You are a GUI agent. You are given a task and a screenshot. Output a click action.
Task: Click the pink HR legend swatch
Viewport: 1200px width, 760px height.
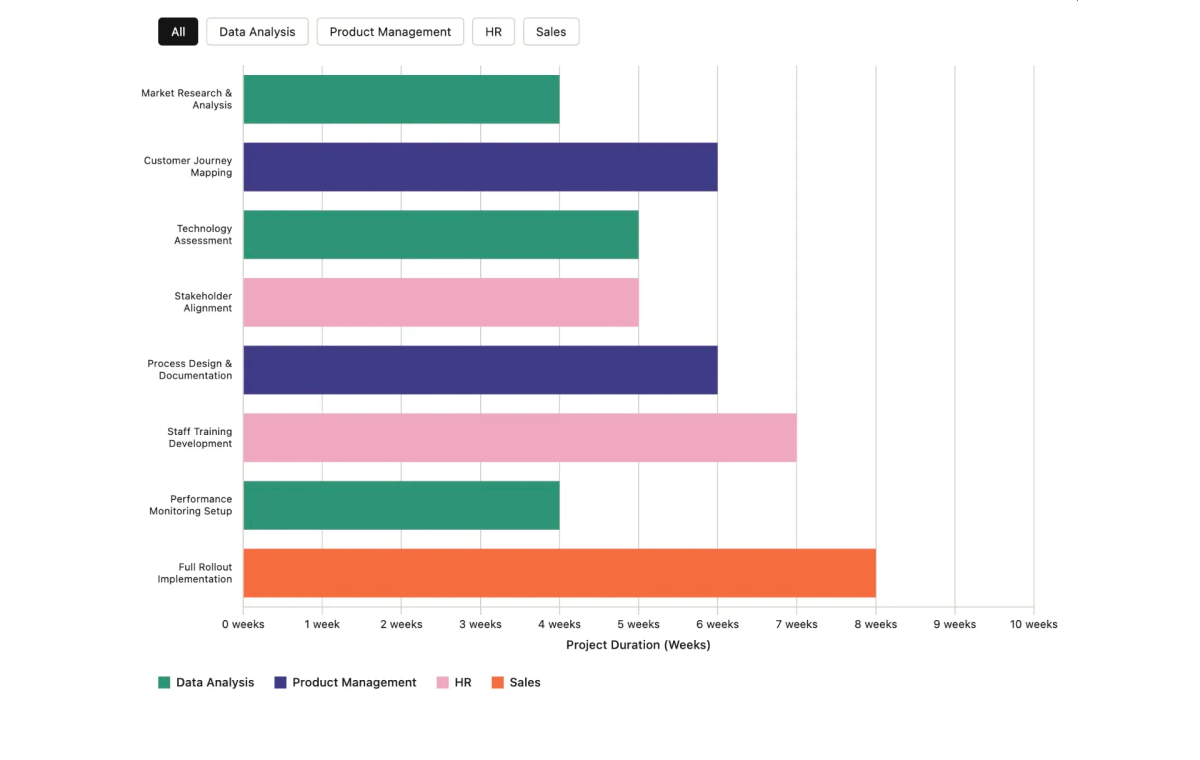[443, 683]
